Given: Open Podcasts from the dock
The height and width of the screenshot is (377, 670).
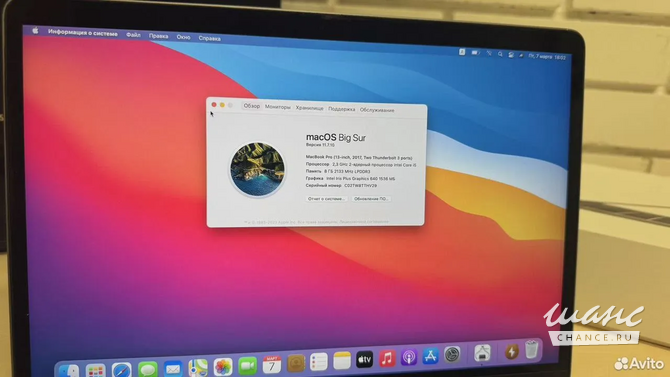Looking at the screenshot, I should 409,357.
